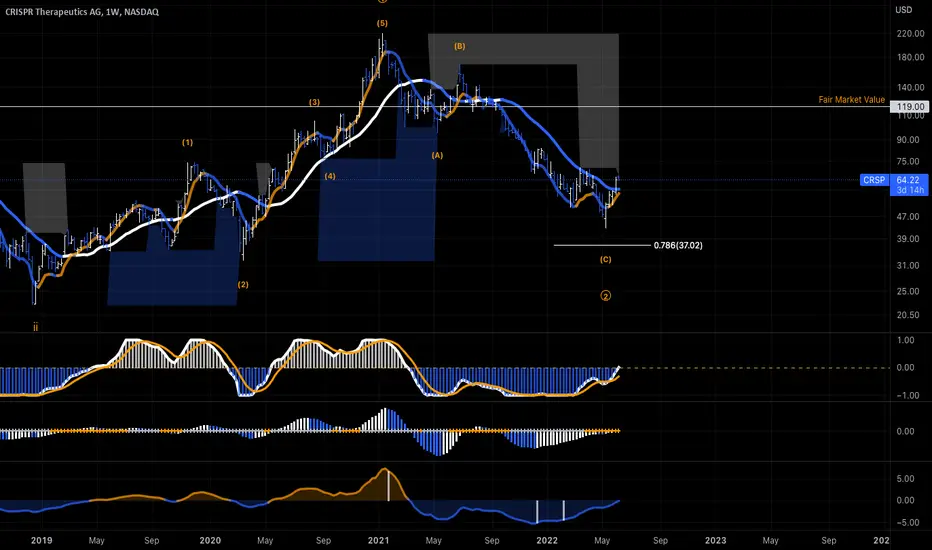Screen dimensions: 932x550
Task: Click the white vertical marker at 2021 oscillator peak
Action: 388,485
